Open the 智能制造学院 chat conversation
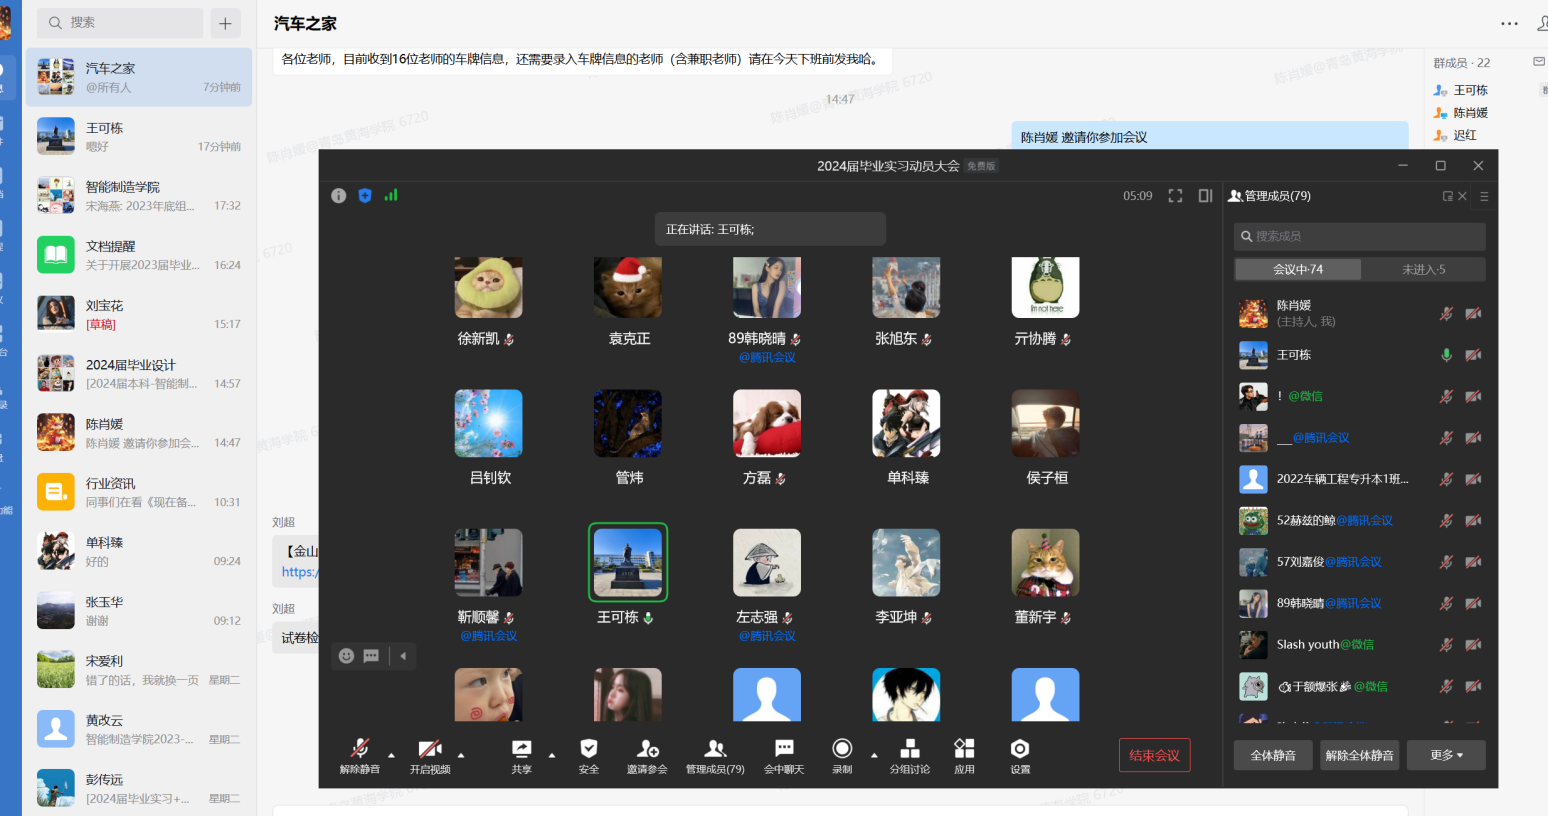 point(139,196)
